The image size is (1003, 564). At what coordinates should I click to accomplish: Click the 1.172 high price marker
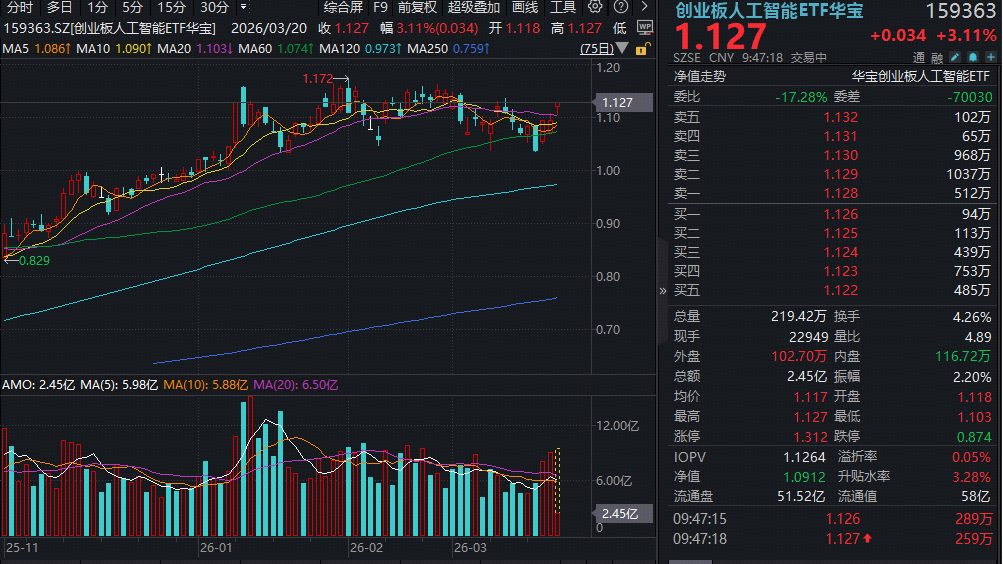(x=318, y=77)
